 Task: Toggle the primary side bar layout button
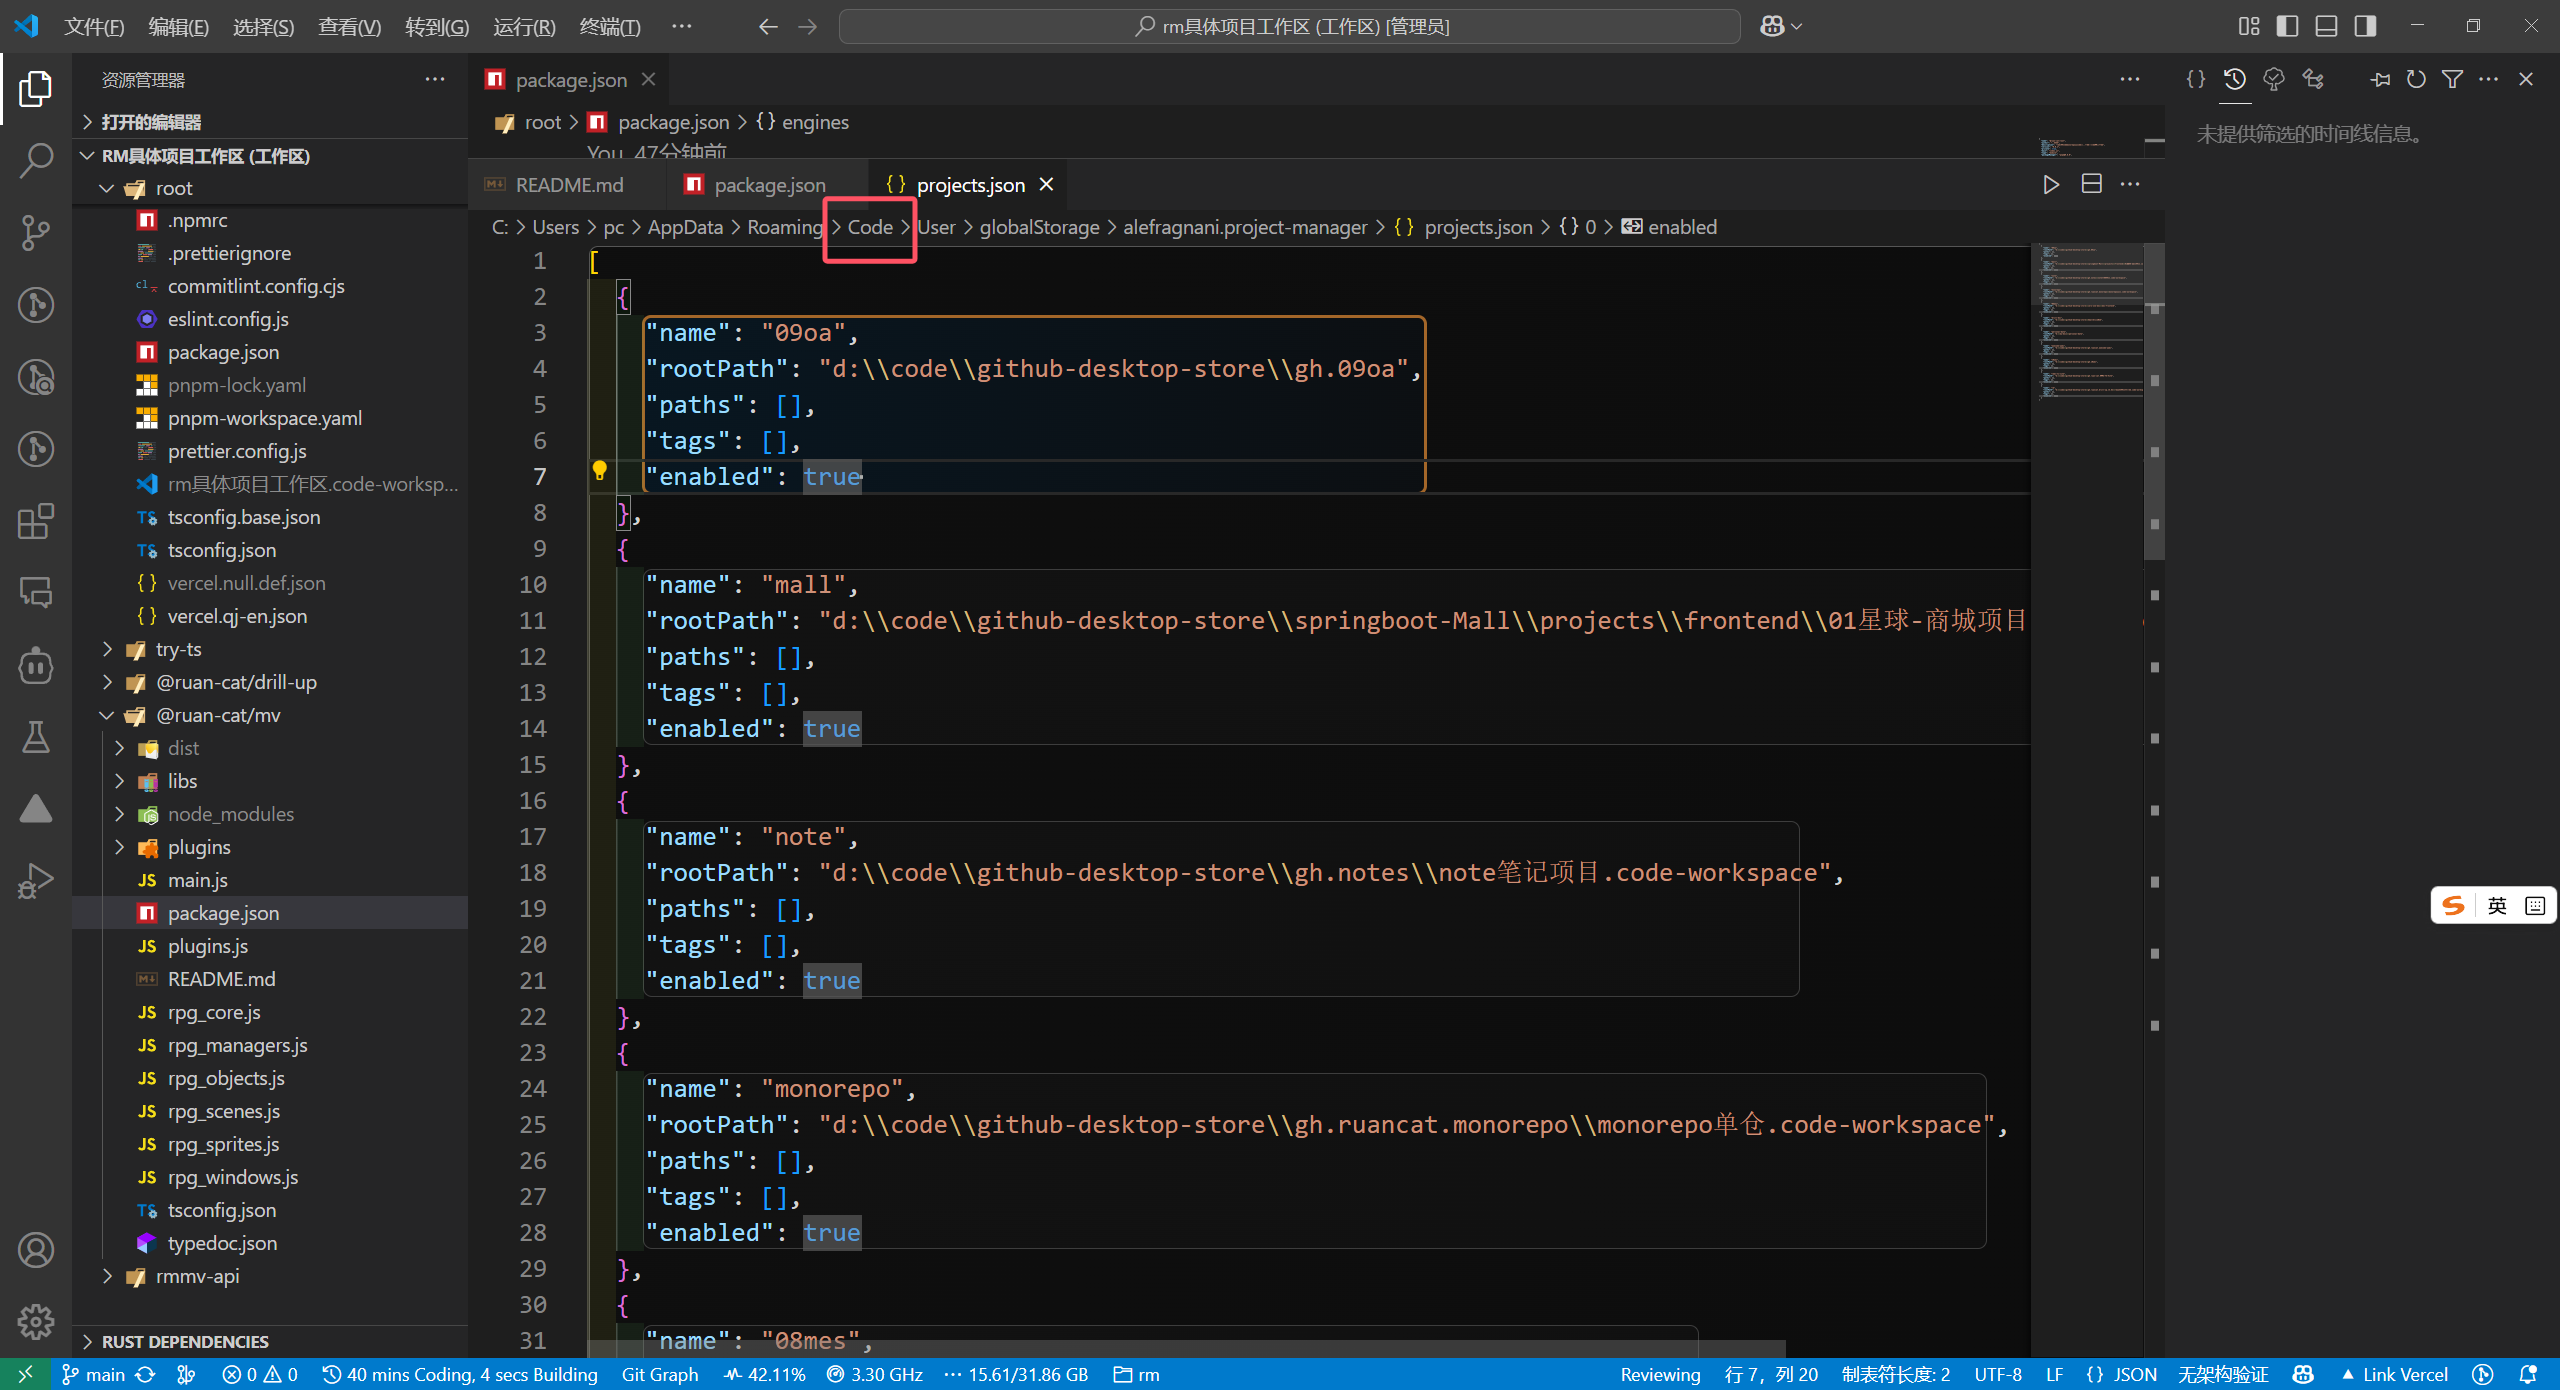tap(2288, 26)
